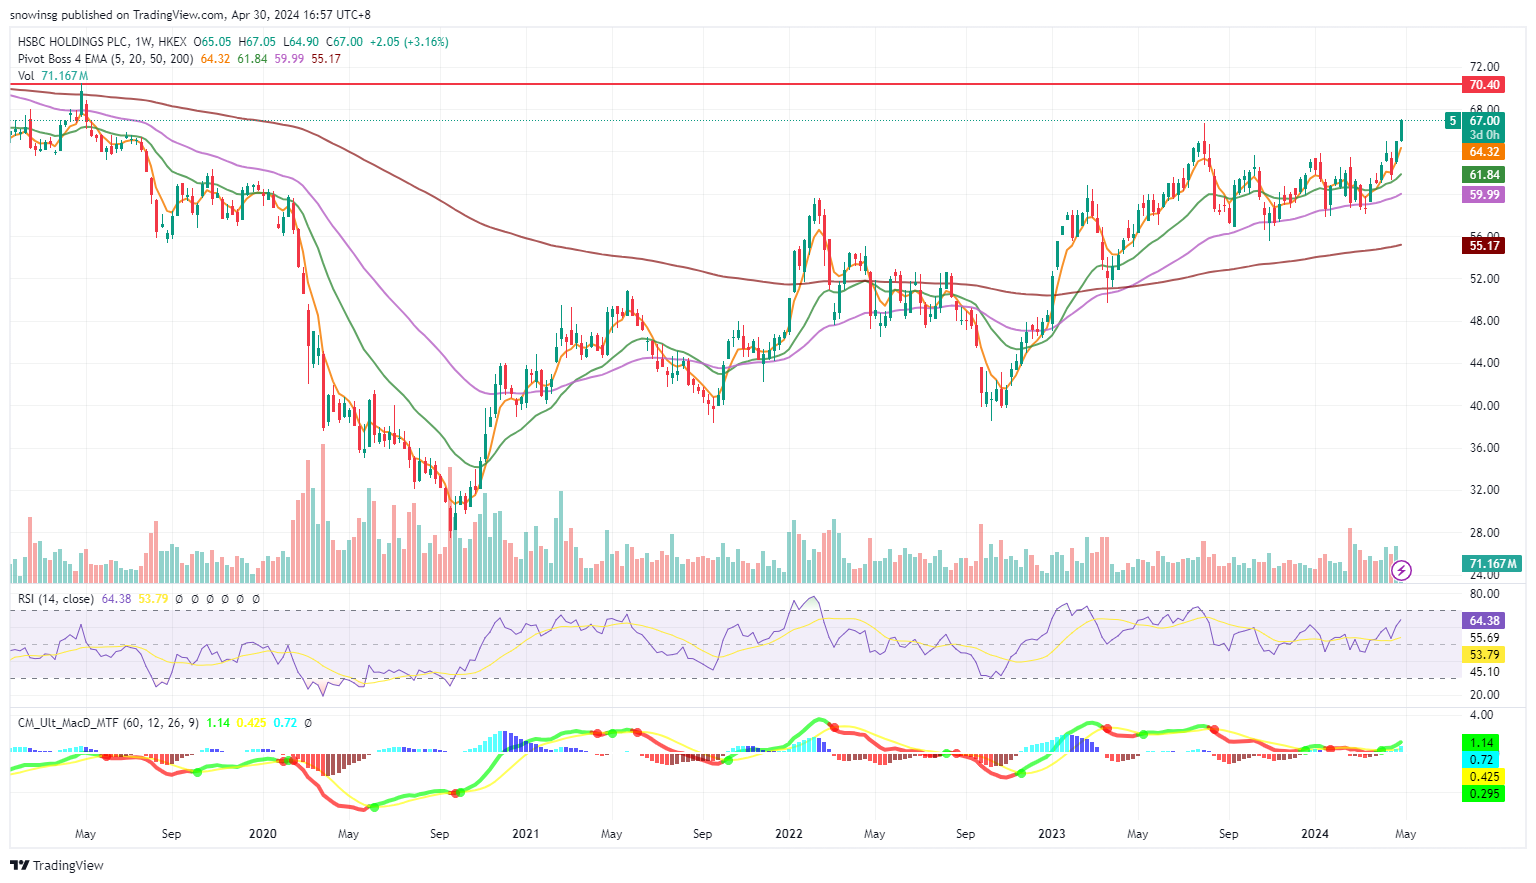Click the purple lightning bolt icon
Viewport: 1536px width, 883px height.
(x=1402, y=571)
